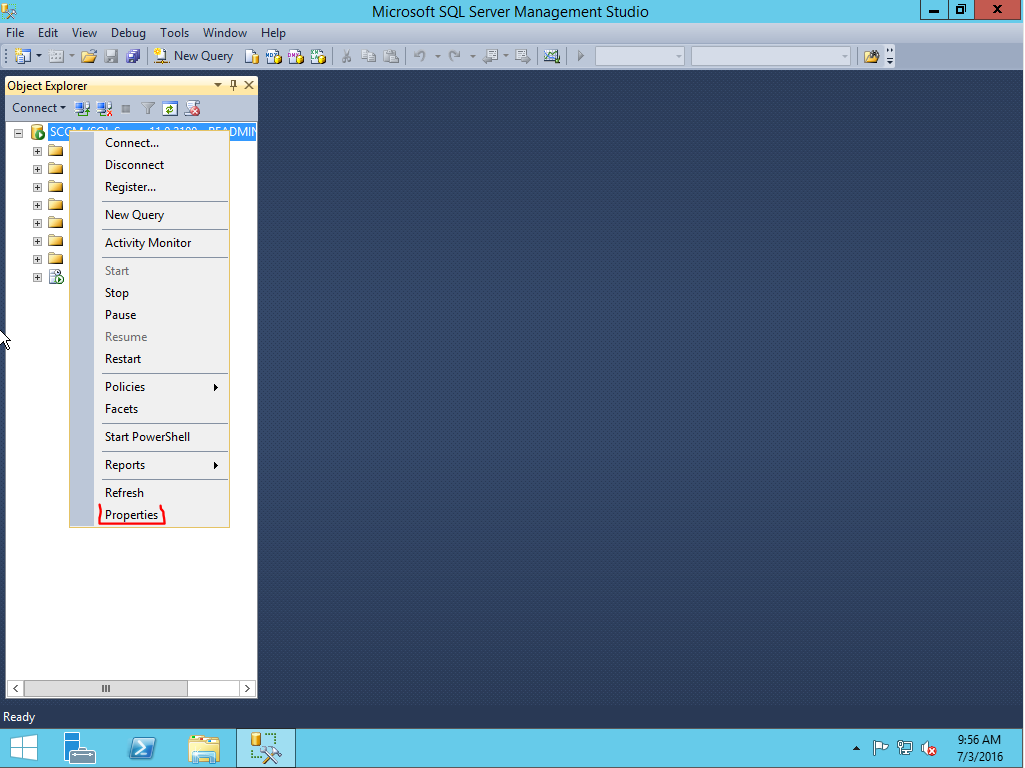Open the File menu

point(15,33)
